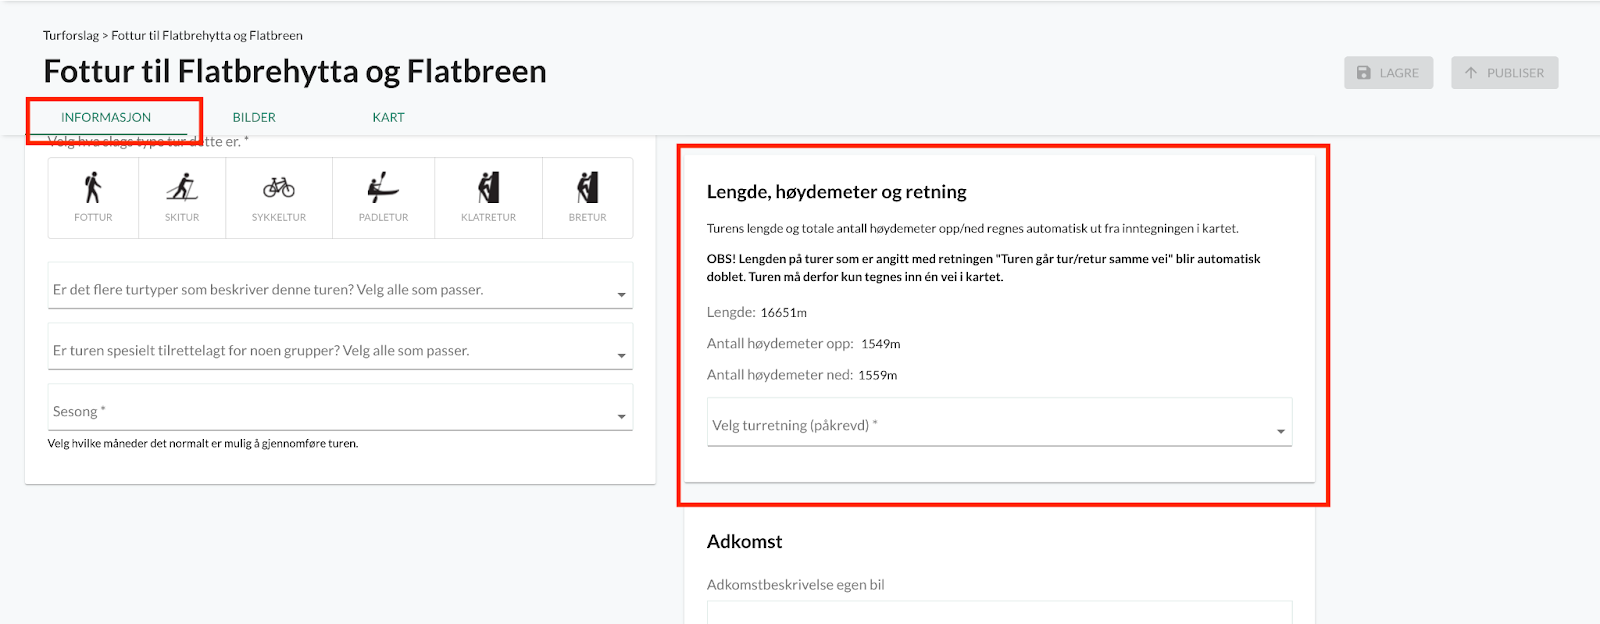1600x624 pixels.
Task: Select the Klatretur climbing icon
Action: point(488,188)
